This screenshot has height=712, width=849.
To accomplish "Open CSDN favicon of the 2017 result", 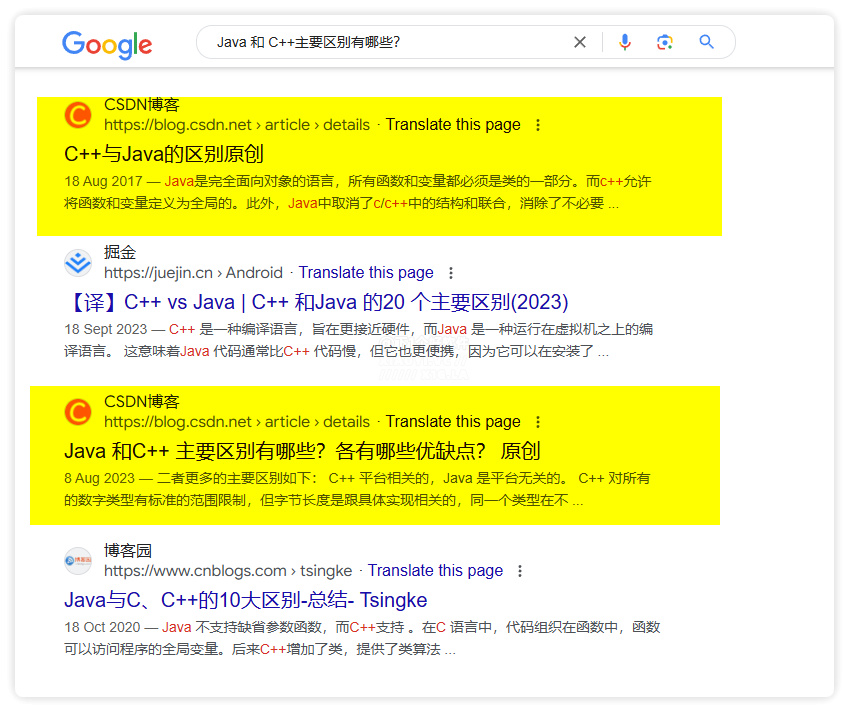I will click(78, 115).
